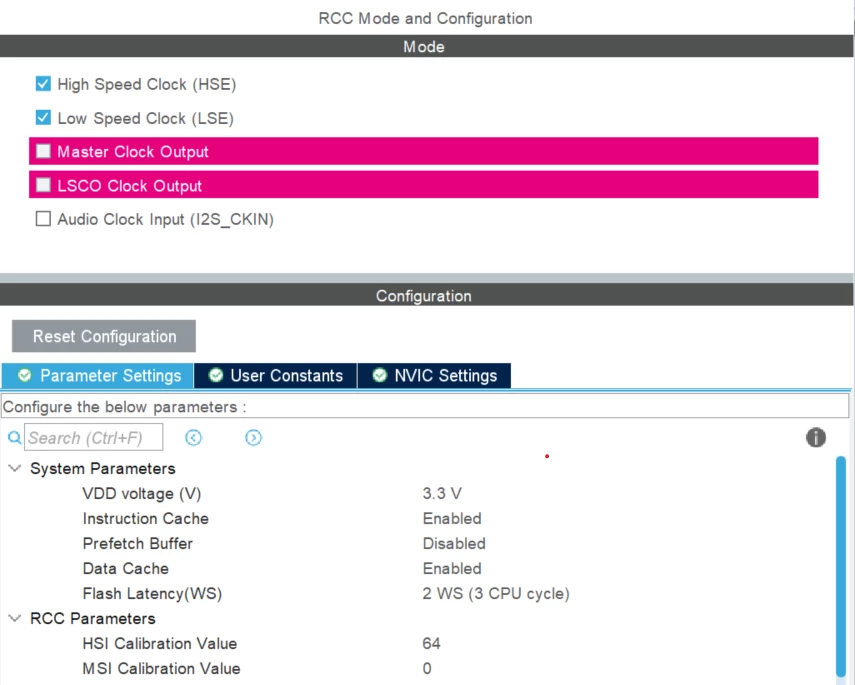Select Flash Latency 2 WS value
The image size is (855, 685).
pos(496,593)
